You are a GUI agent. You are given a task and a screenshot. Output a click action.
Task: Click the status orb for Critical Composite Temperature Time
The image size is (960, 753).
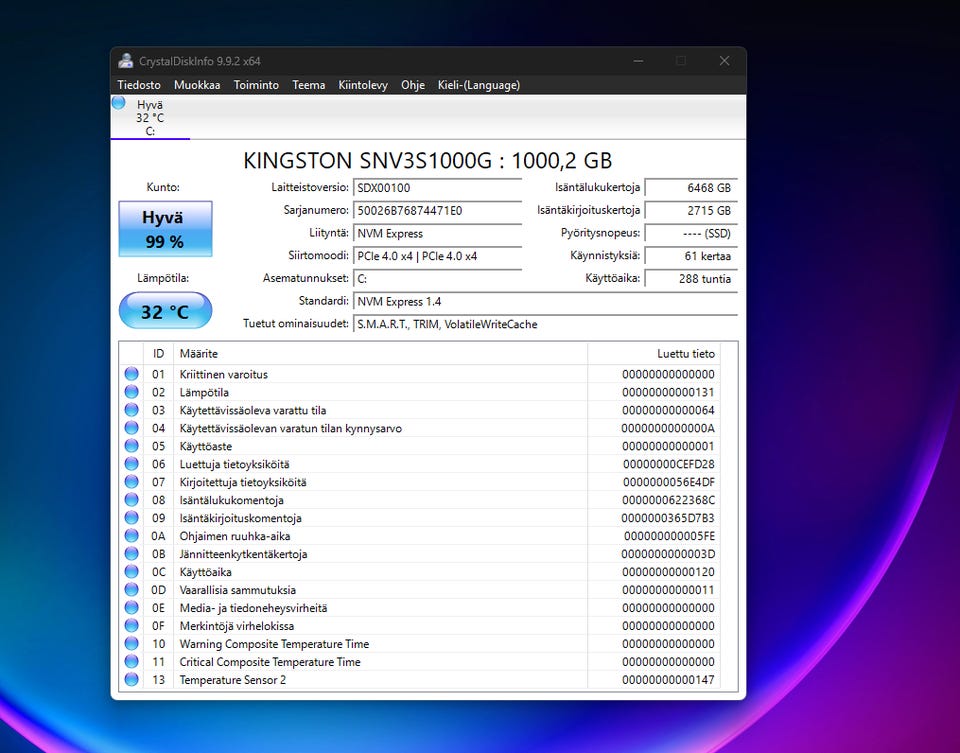point(131,662)
